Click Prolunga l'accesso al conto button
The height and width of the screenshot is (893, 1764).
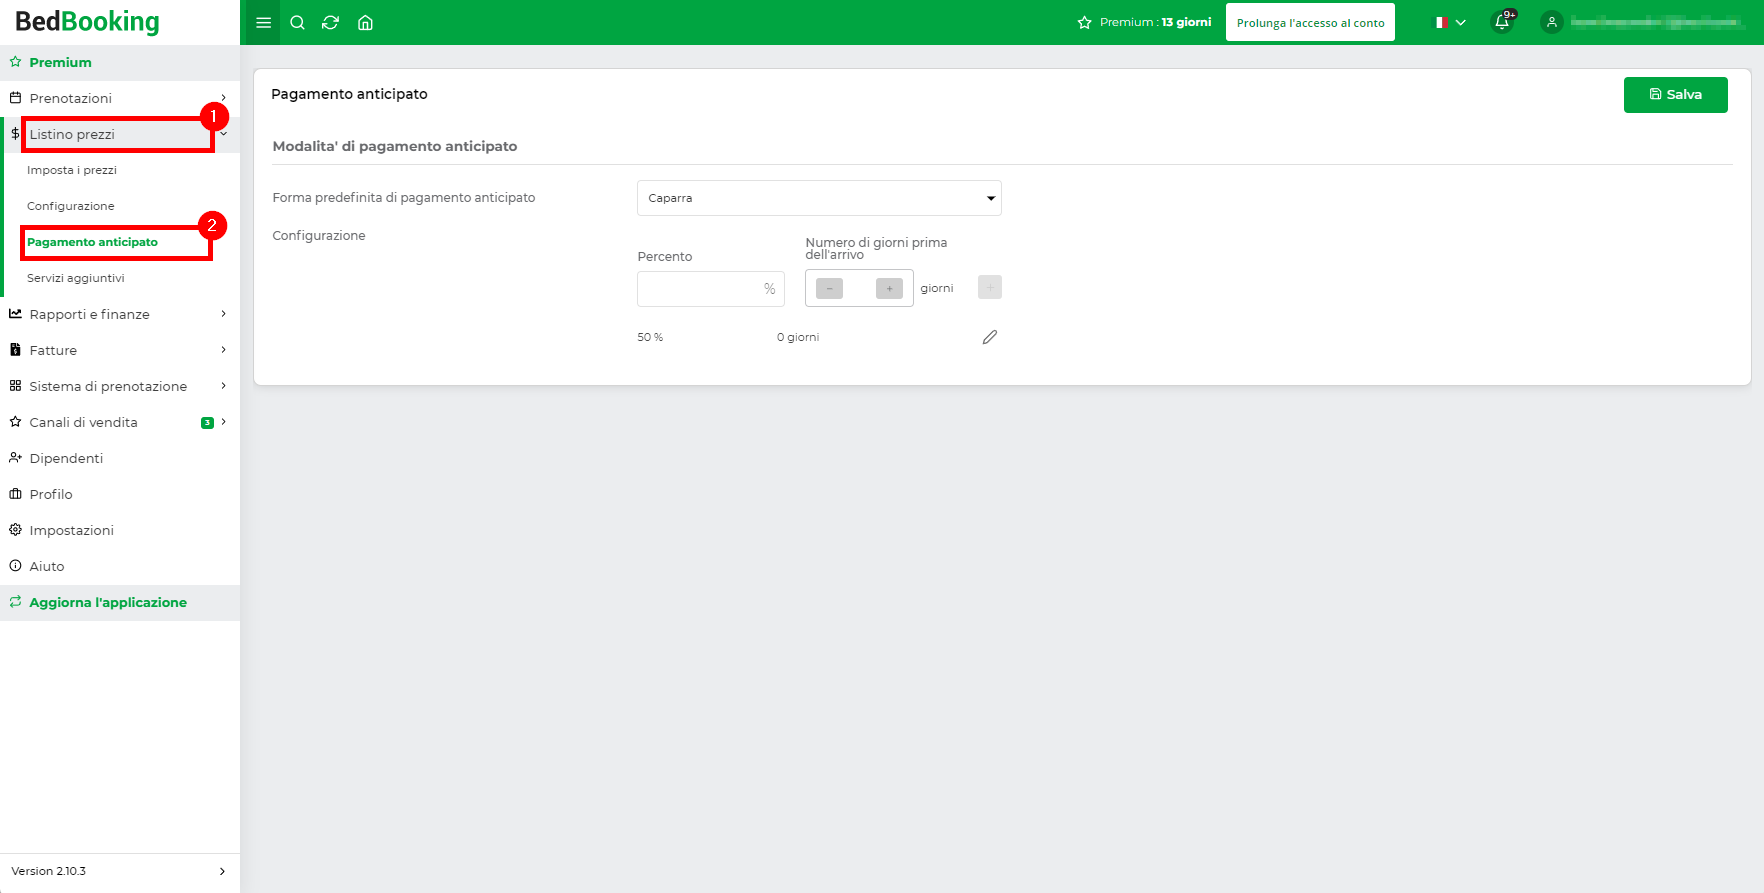pos(1310,22)
